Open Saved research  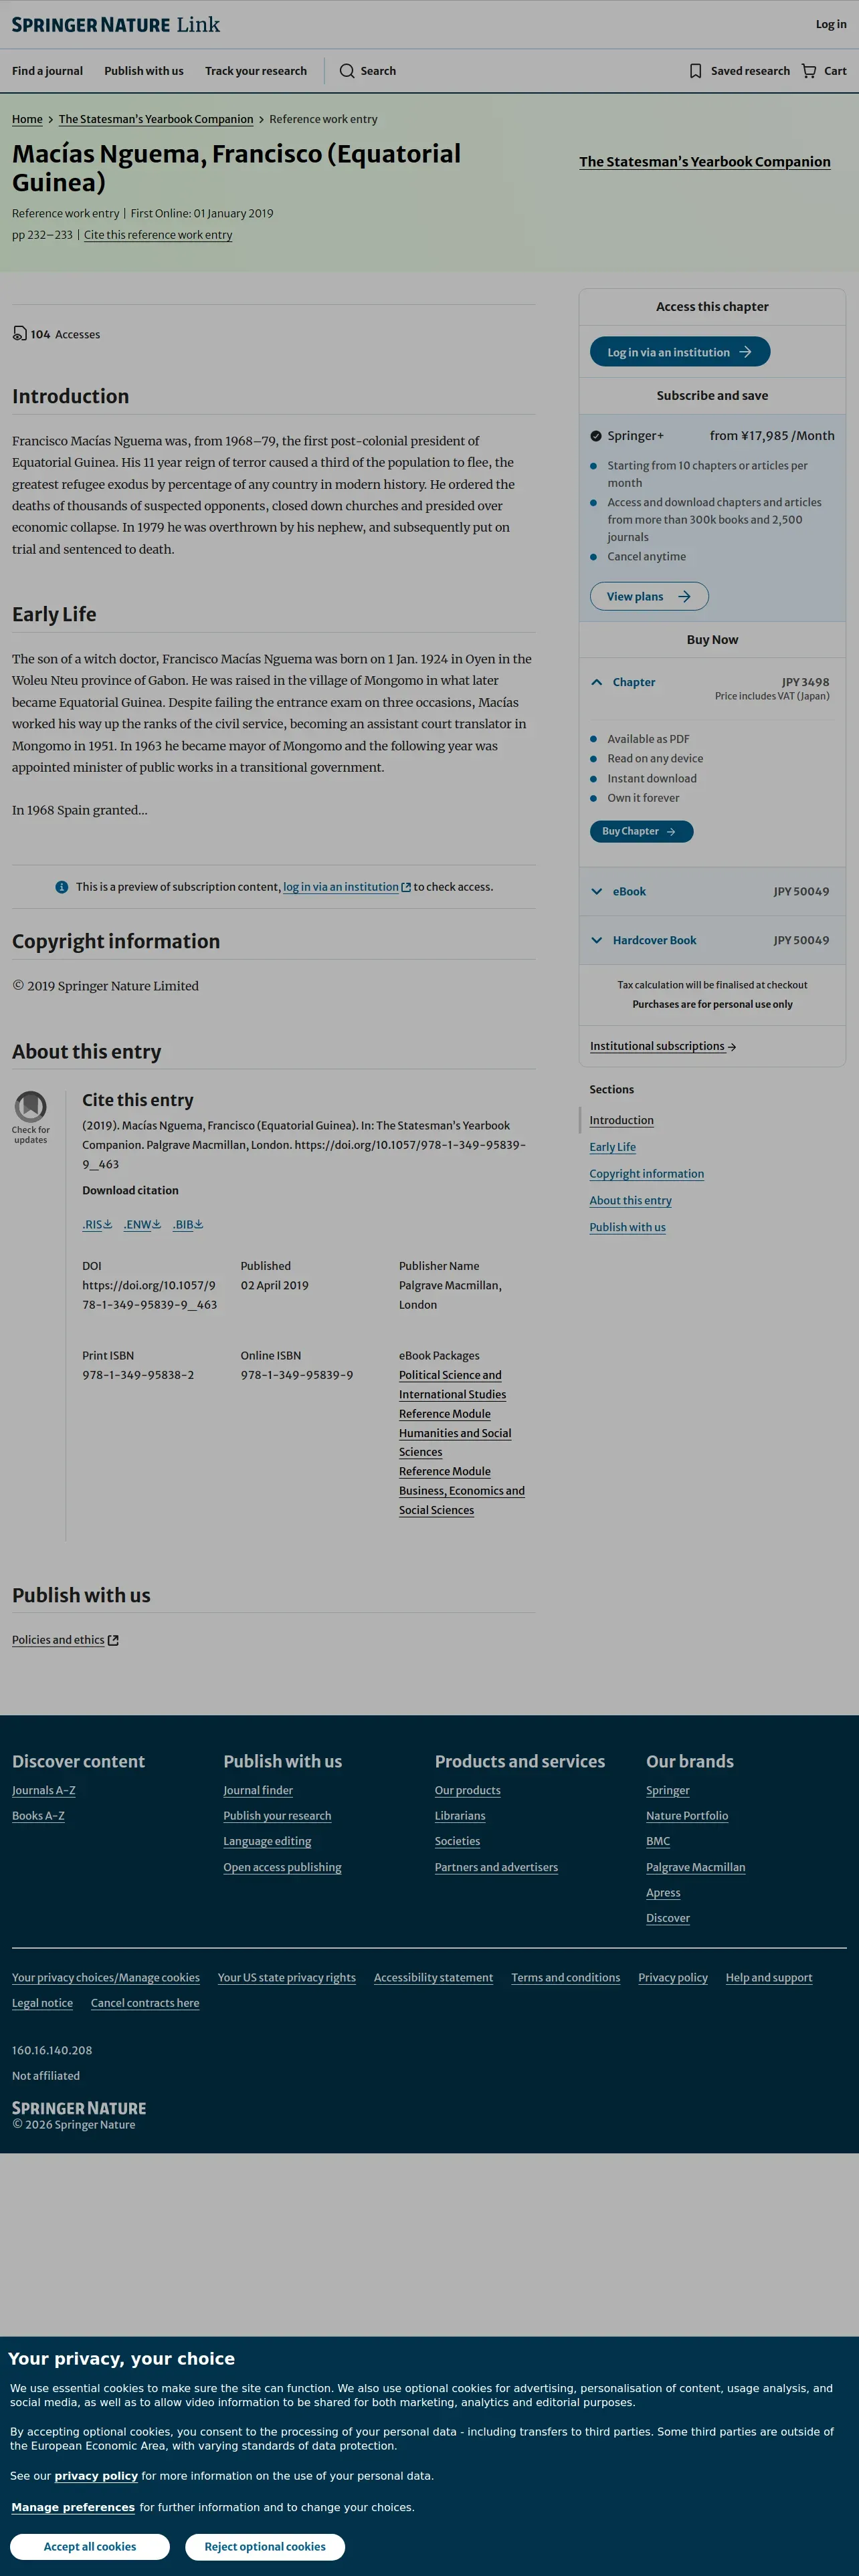pyautogui.click(x=740, y=71)
